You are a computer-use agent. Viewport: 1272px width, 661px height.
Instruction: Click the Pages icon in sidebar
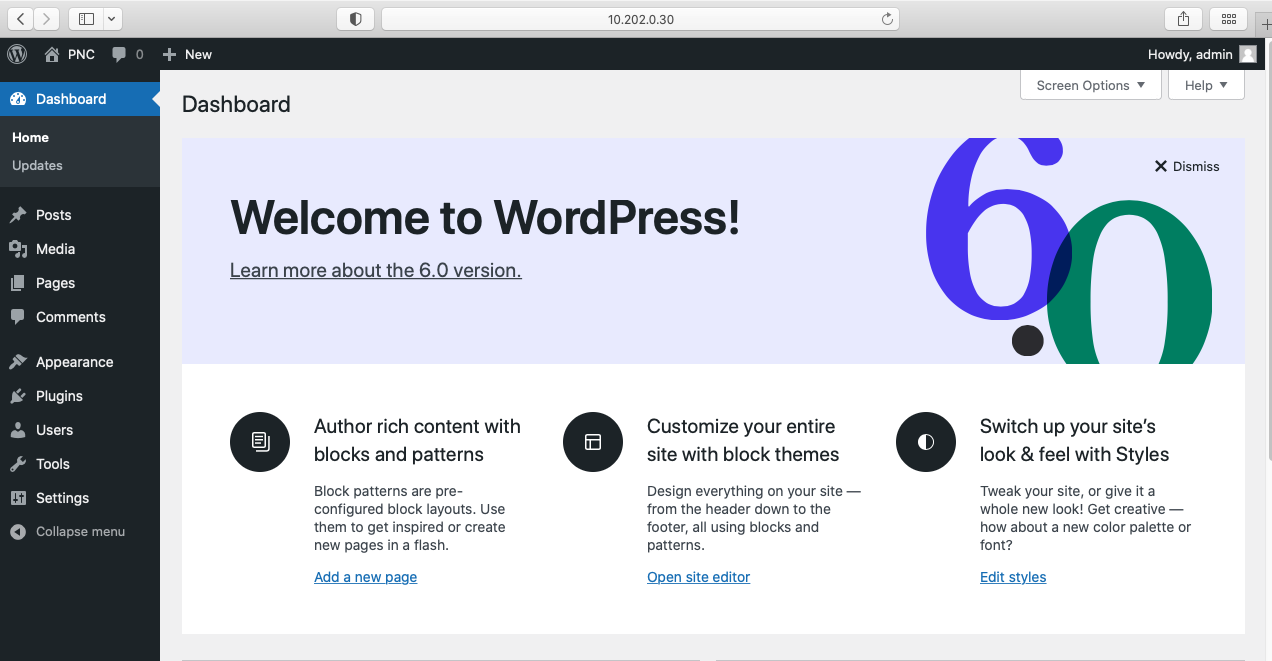pos(17,283)
